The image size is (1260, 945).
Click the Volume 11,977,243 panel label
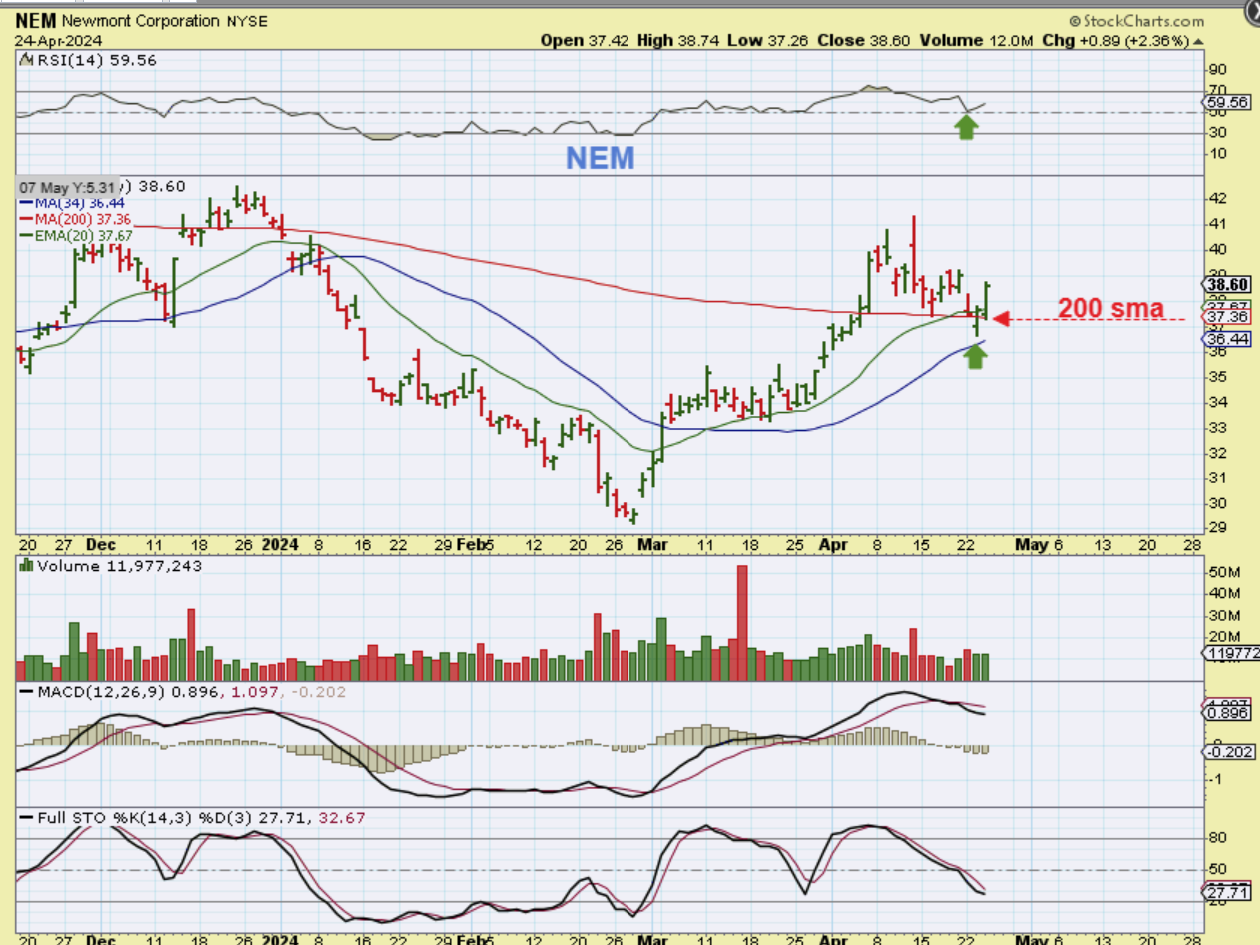pos(120,566)
